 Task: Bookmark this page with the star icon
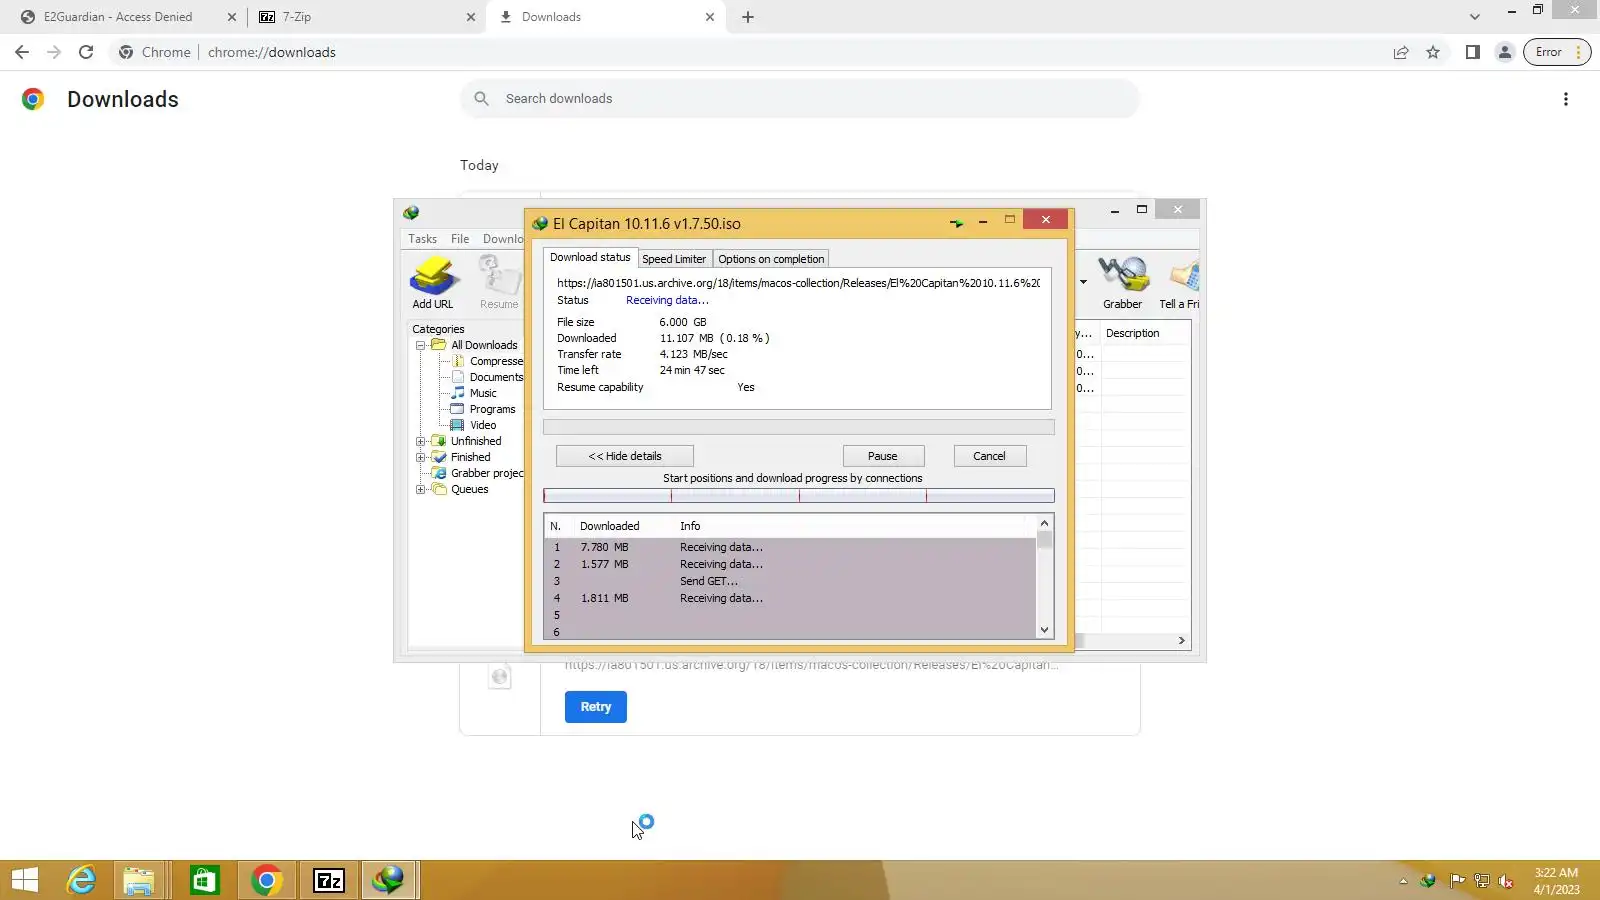pyautogui.click(x=1433, y=52)
